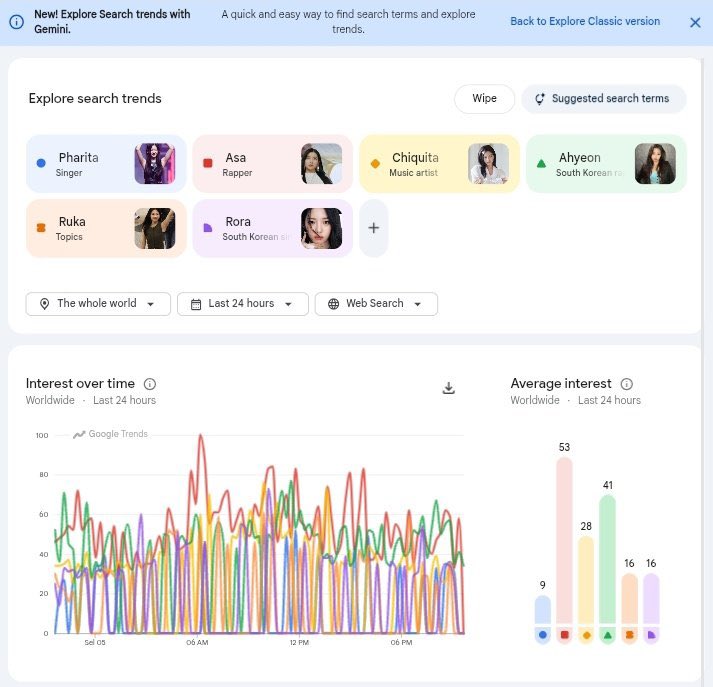The image size is (713, 687).
Task: Click the purple icon under average bars
Action: click(x=651, y=635)
